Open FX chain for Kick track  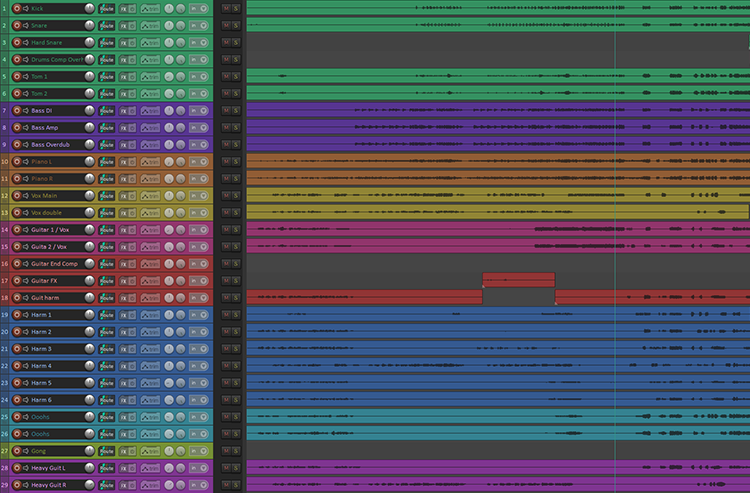(123, 9)
